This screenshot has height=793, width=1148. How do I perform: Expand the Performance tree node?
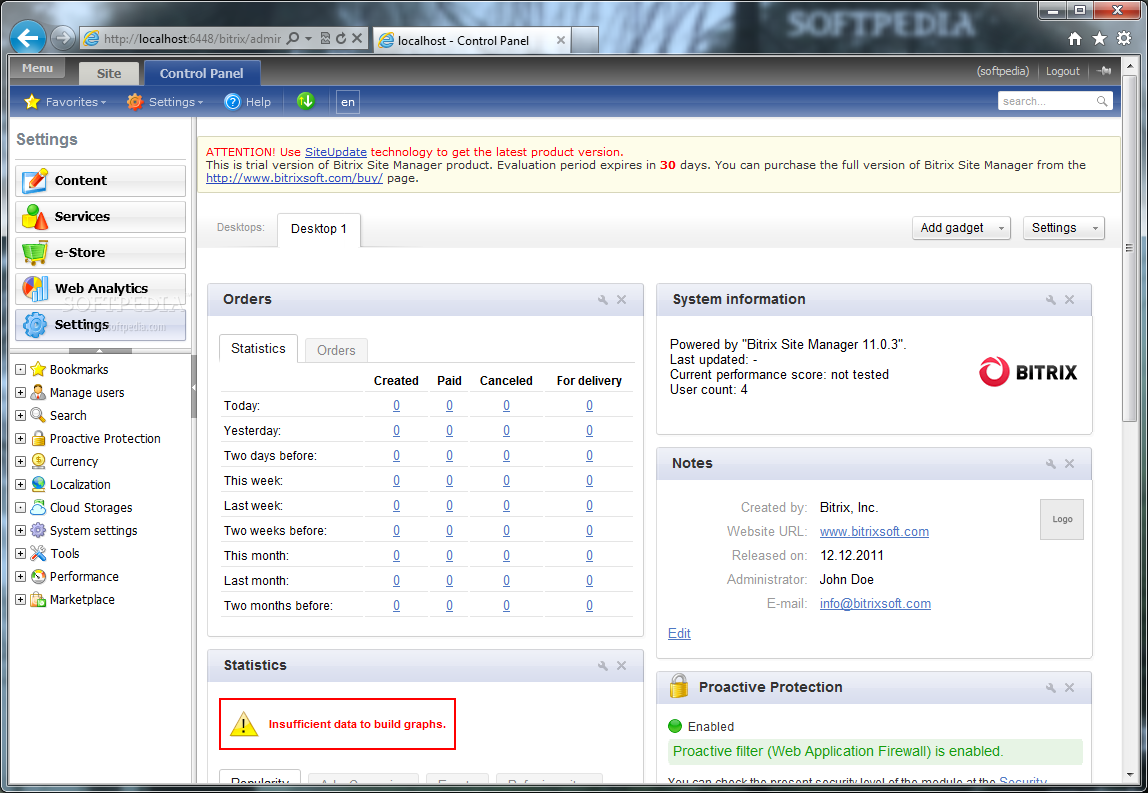tap(20, 576)
